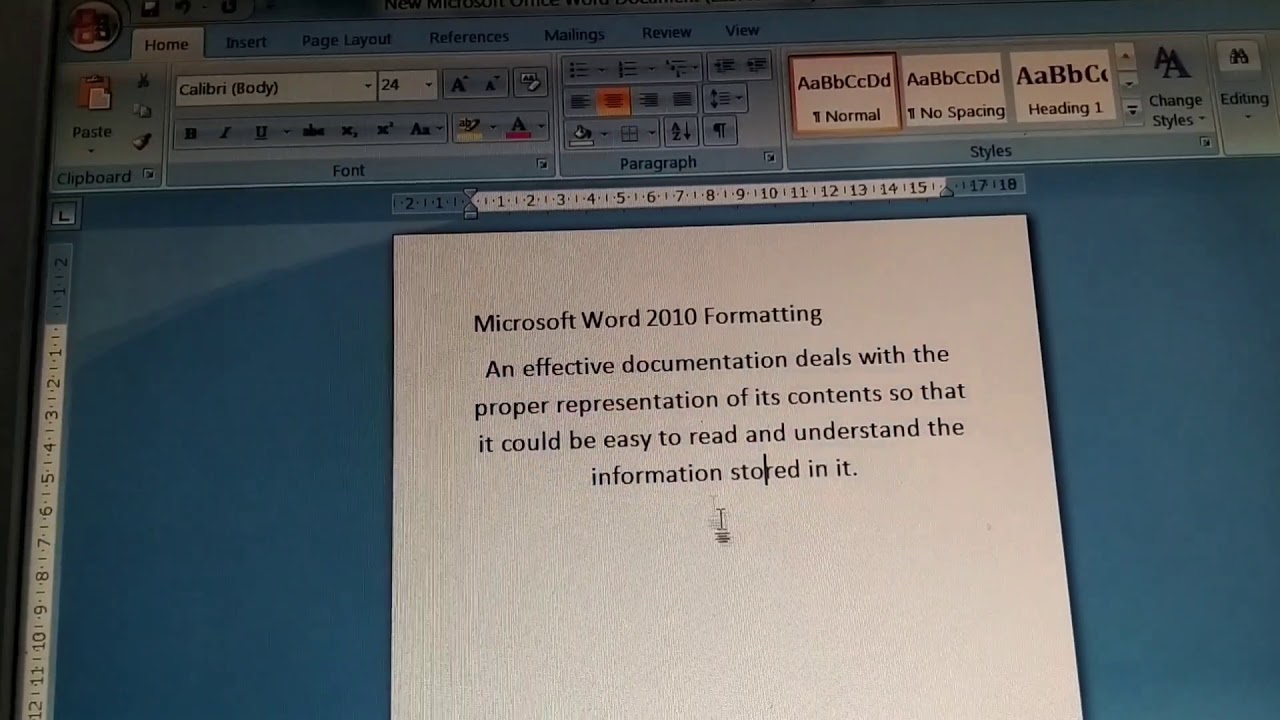Toggle Justify alignment
Viewport: 1280px width, 720px height.
682,99
